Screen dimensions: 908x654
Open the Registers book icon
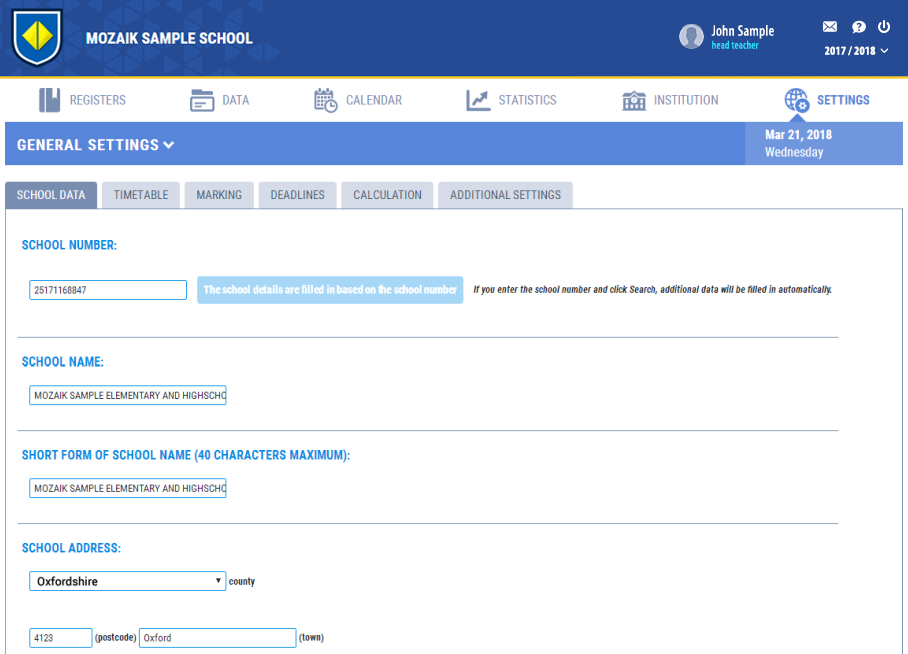click(x=50, y=100)
